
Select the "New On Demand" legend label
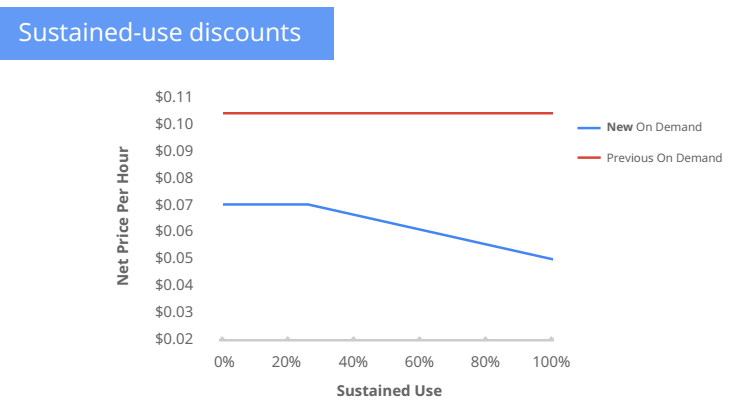(x=654, y=128)
